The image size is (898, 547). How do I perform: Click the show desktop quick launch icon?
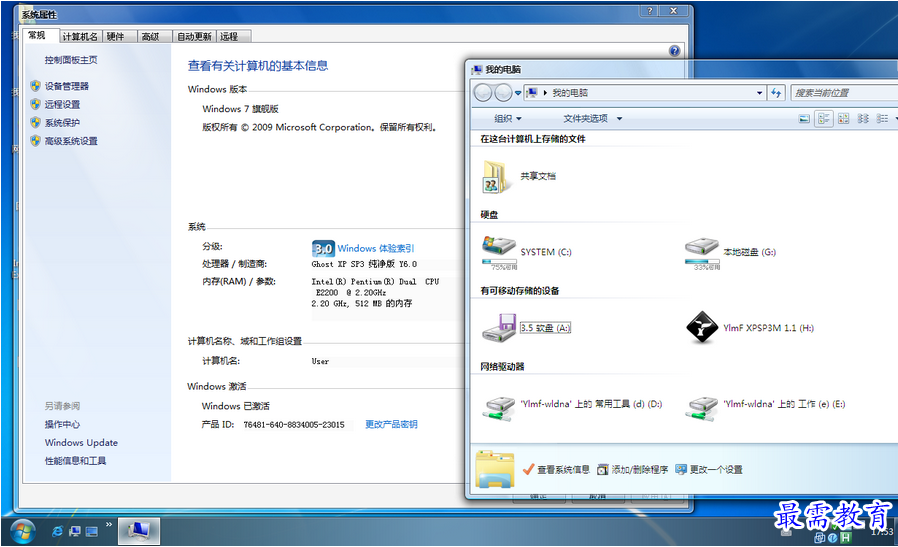(x=92, y=532)
